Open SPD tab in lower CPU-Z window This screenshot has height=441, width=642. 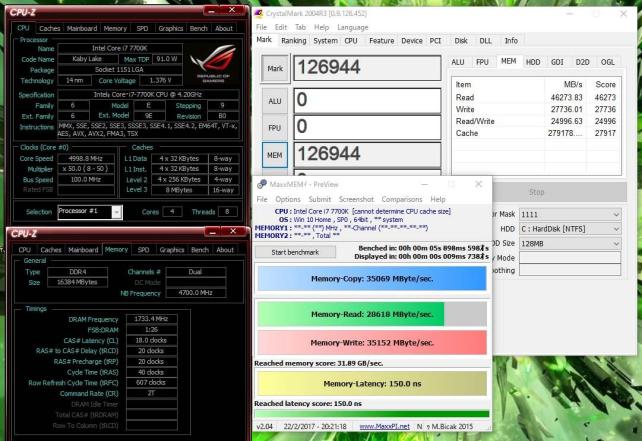coord(143,250)
